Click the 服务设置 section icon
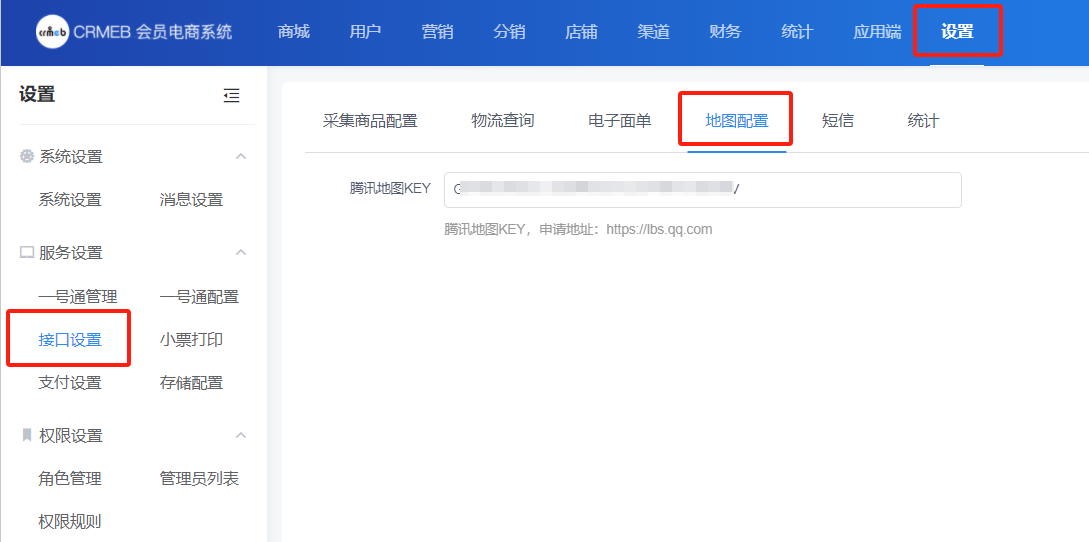This screenshot has height=542, width=1089. coord(27,253)
